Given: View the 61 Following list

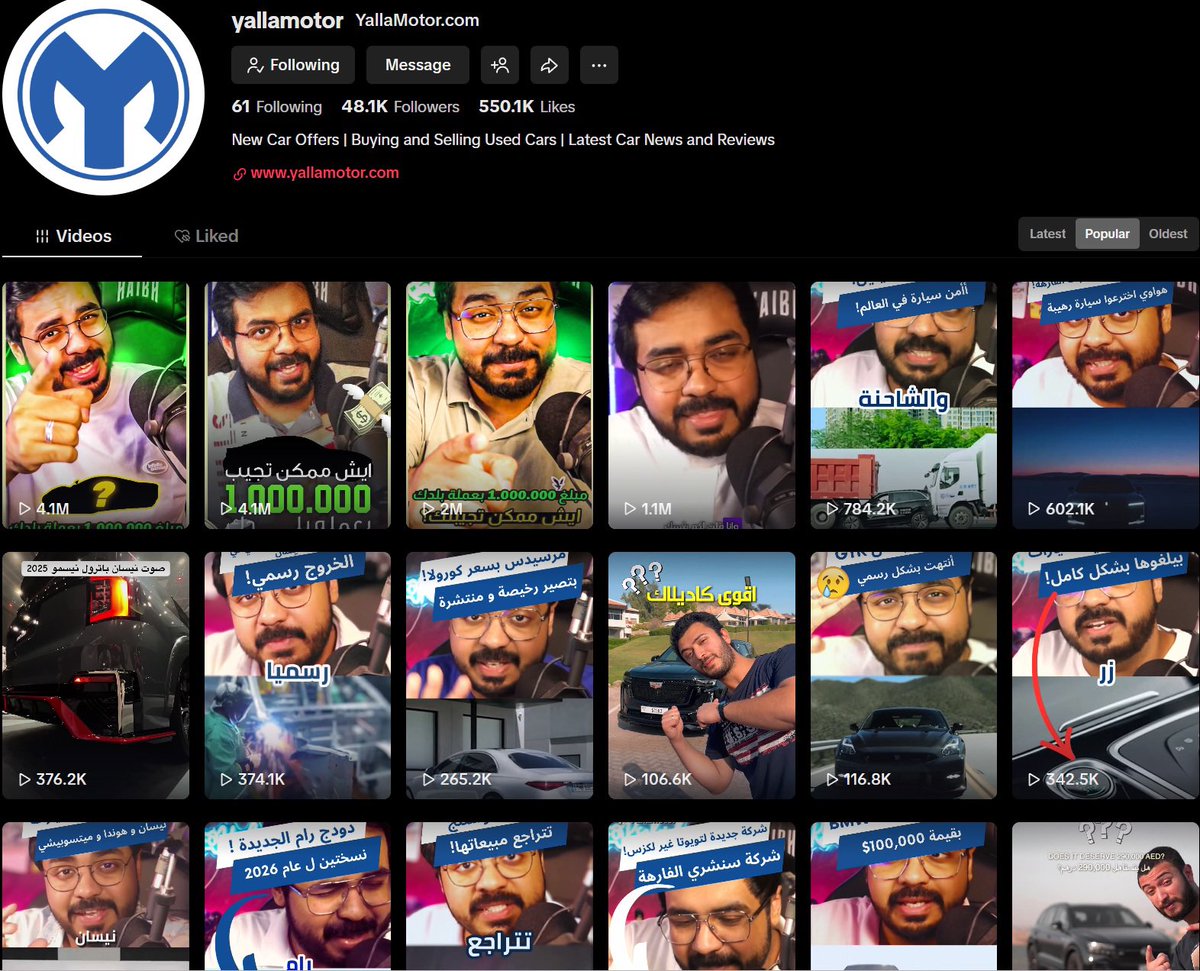Looking at the screenshot, I should 277,107.
